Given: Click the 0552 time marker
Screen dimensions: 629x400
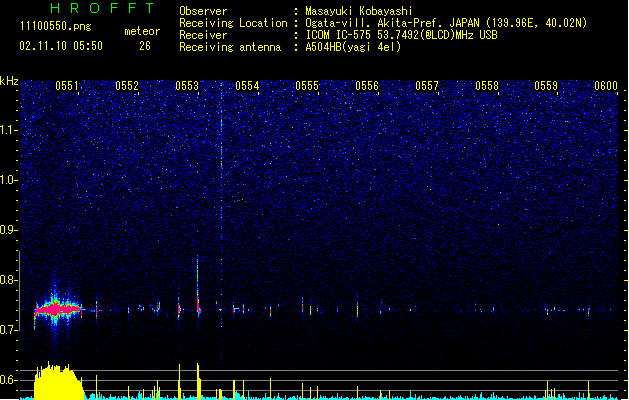Looking at the screenshot, I should (127, 86).
